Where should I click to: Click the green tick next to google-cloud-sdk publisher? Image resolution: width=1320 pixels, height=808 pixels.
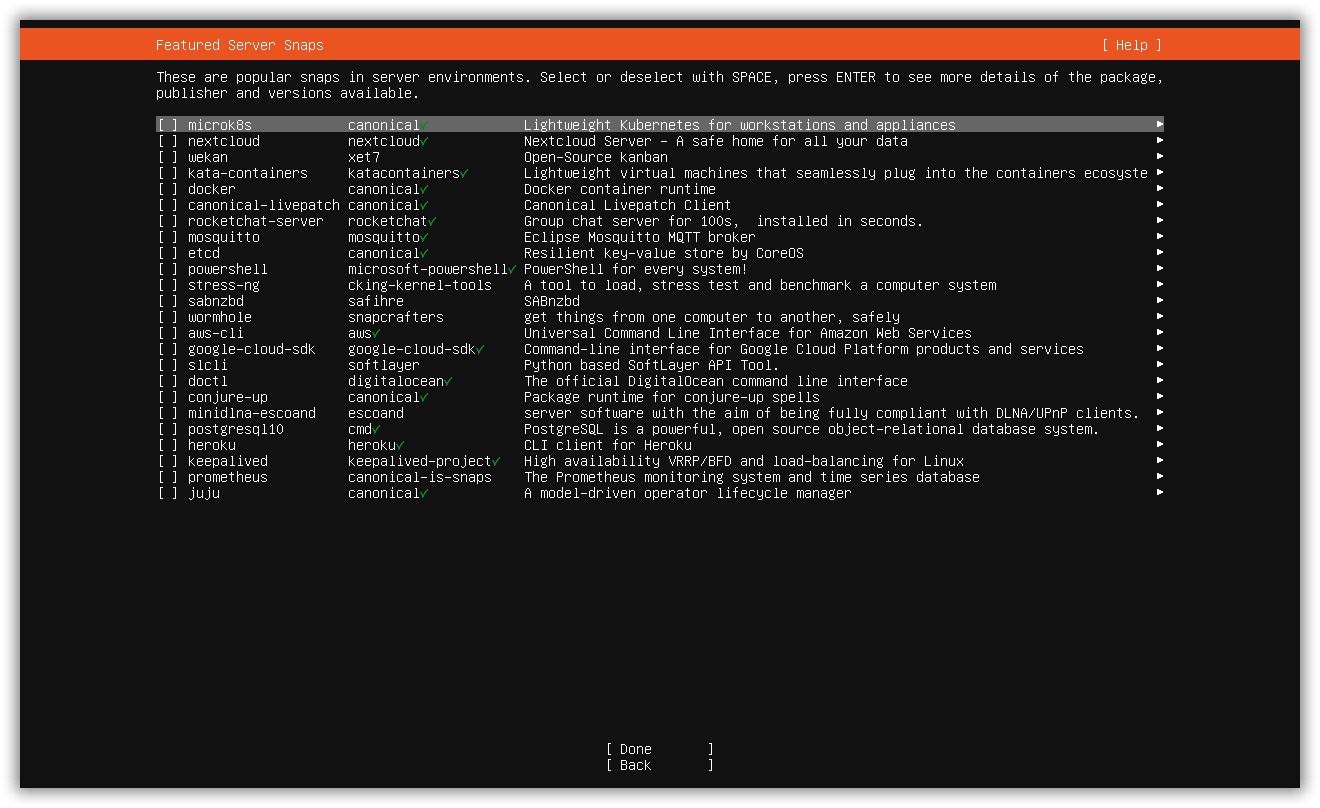[x=480, y=349]
